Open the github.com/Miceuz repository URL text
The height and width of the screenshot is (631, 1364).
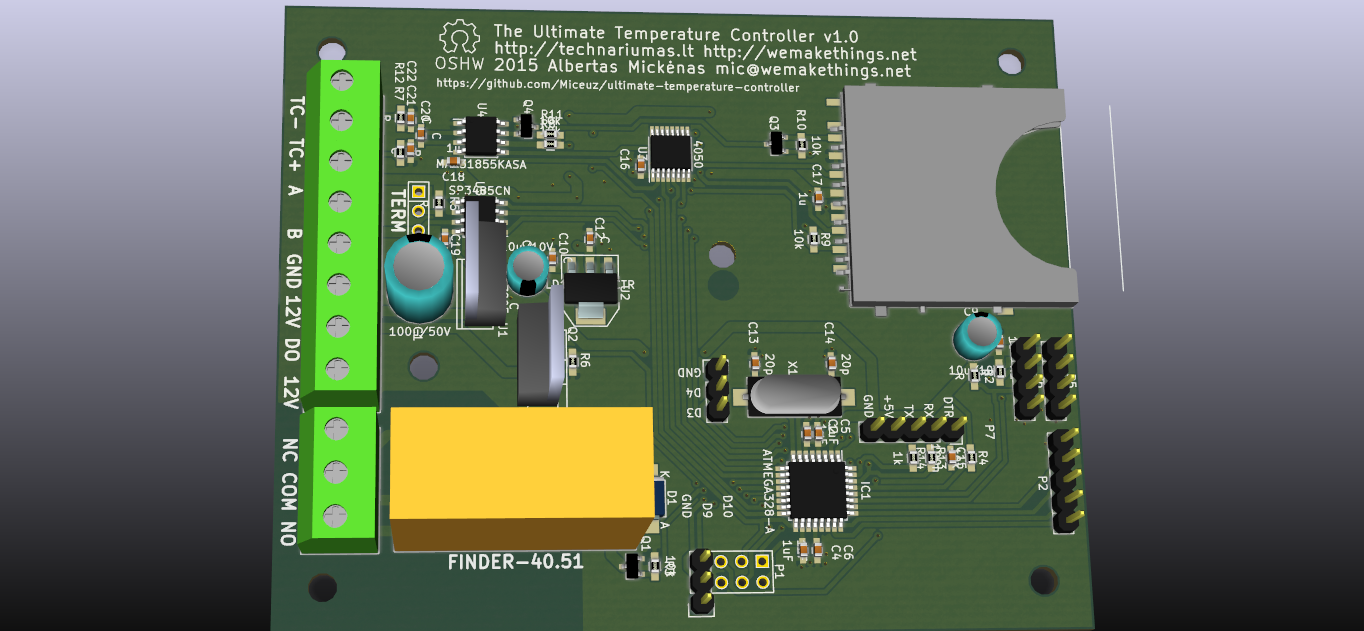(618, 87)
